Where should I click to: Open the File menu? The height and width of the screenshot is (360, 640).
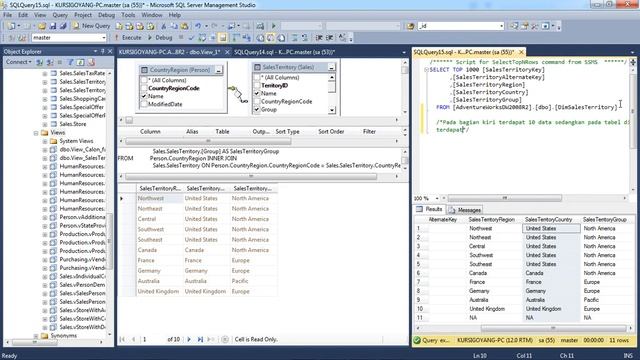pyautogui.click(x=7, y=15)
